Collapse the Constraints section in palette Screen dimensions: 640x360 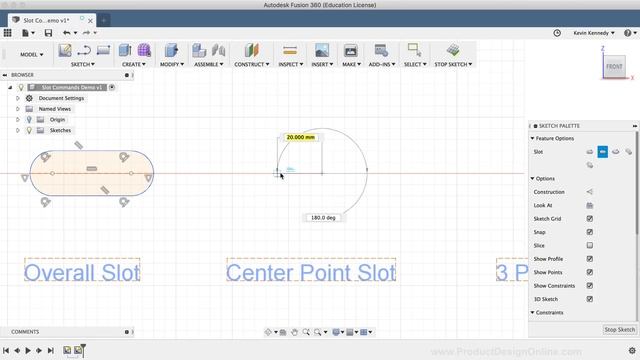tap(532, 312)
